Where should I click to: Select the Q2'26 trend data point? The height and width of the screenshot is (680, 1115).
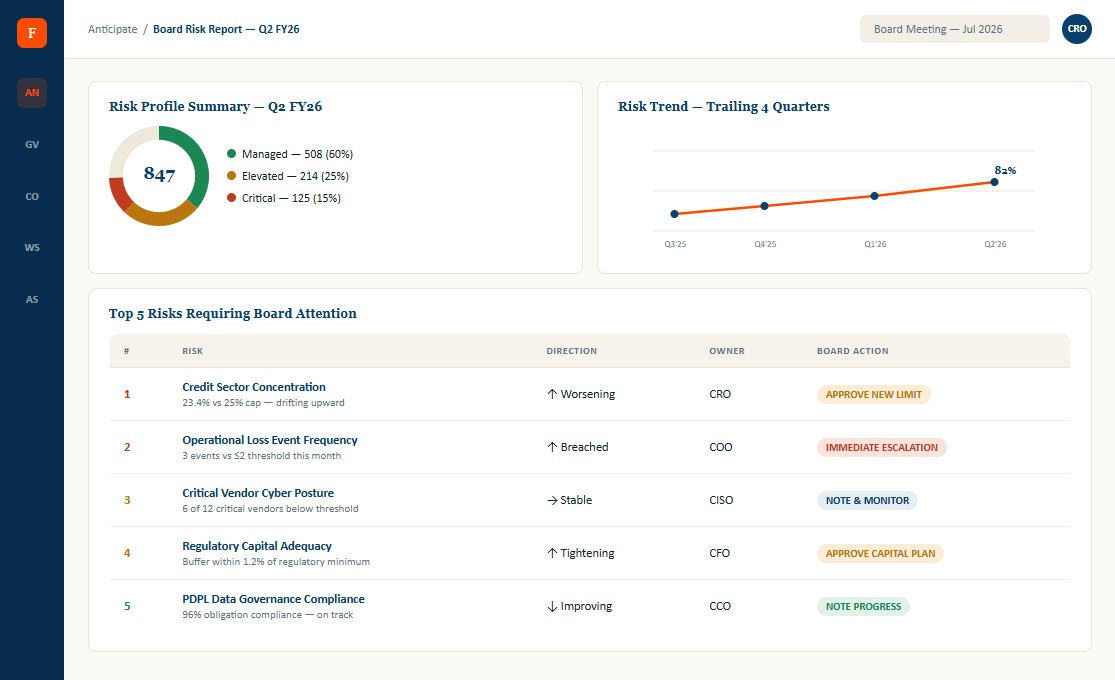pyautogui.click(x=994, y=182)
